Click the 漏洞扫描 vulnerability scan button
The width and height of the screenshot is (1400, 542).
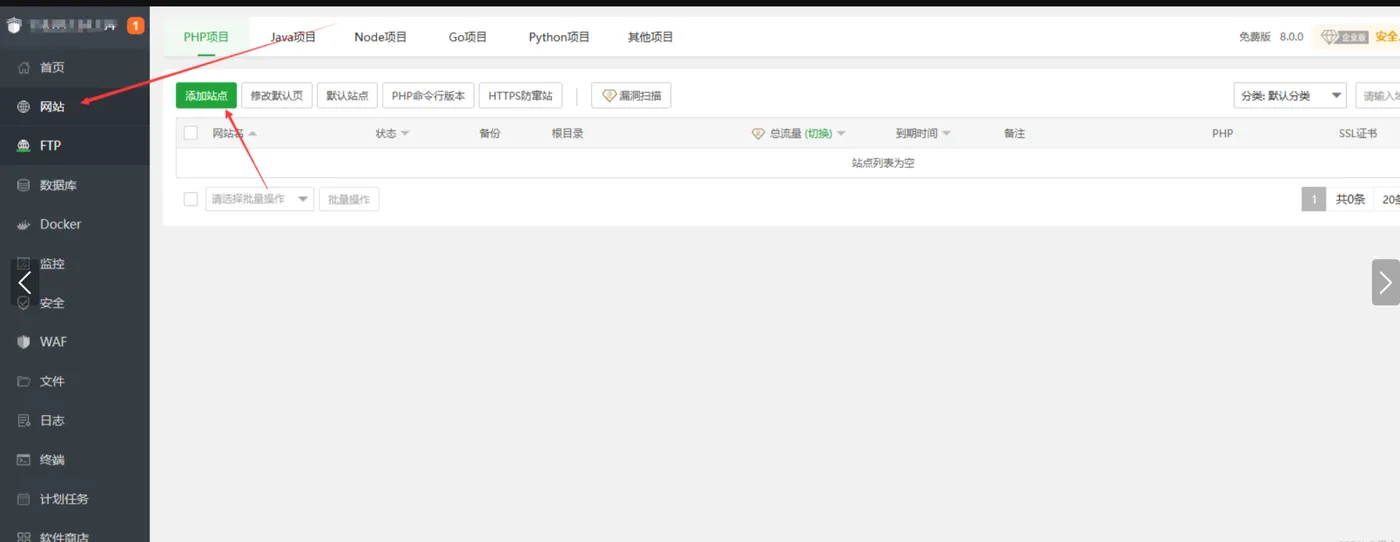point(631,96)
